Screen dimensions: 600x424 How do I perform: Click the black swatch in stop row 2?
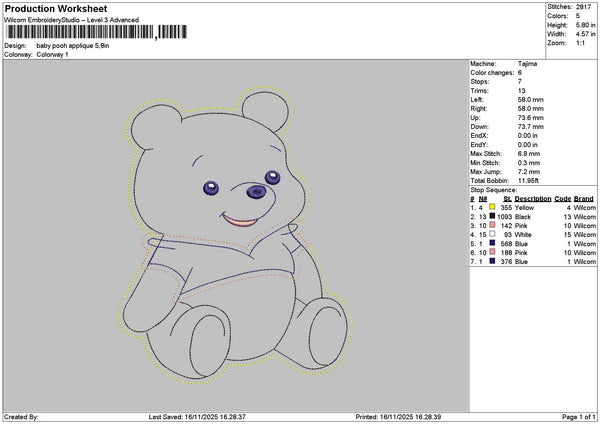[x=492, y=216]
